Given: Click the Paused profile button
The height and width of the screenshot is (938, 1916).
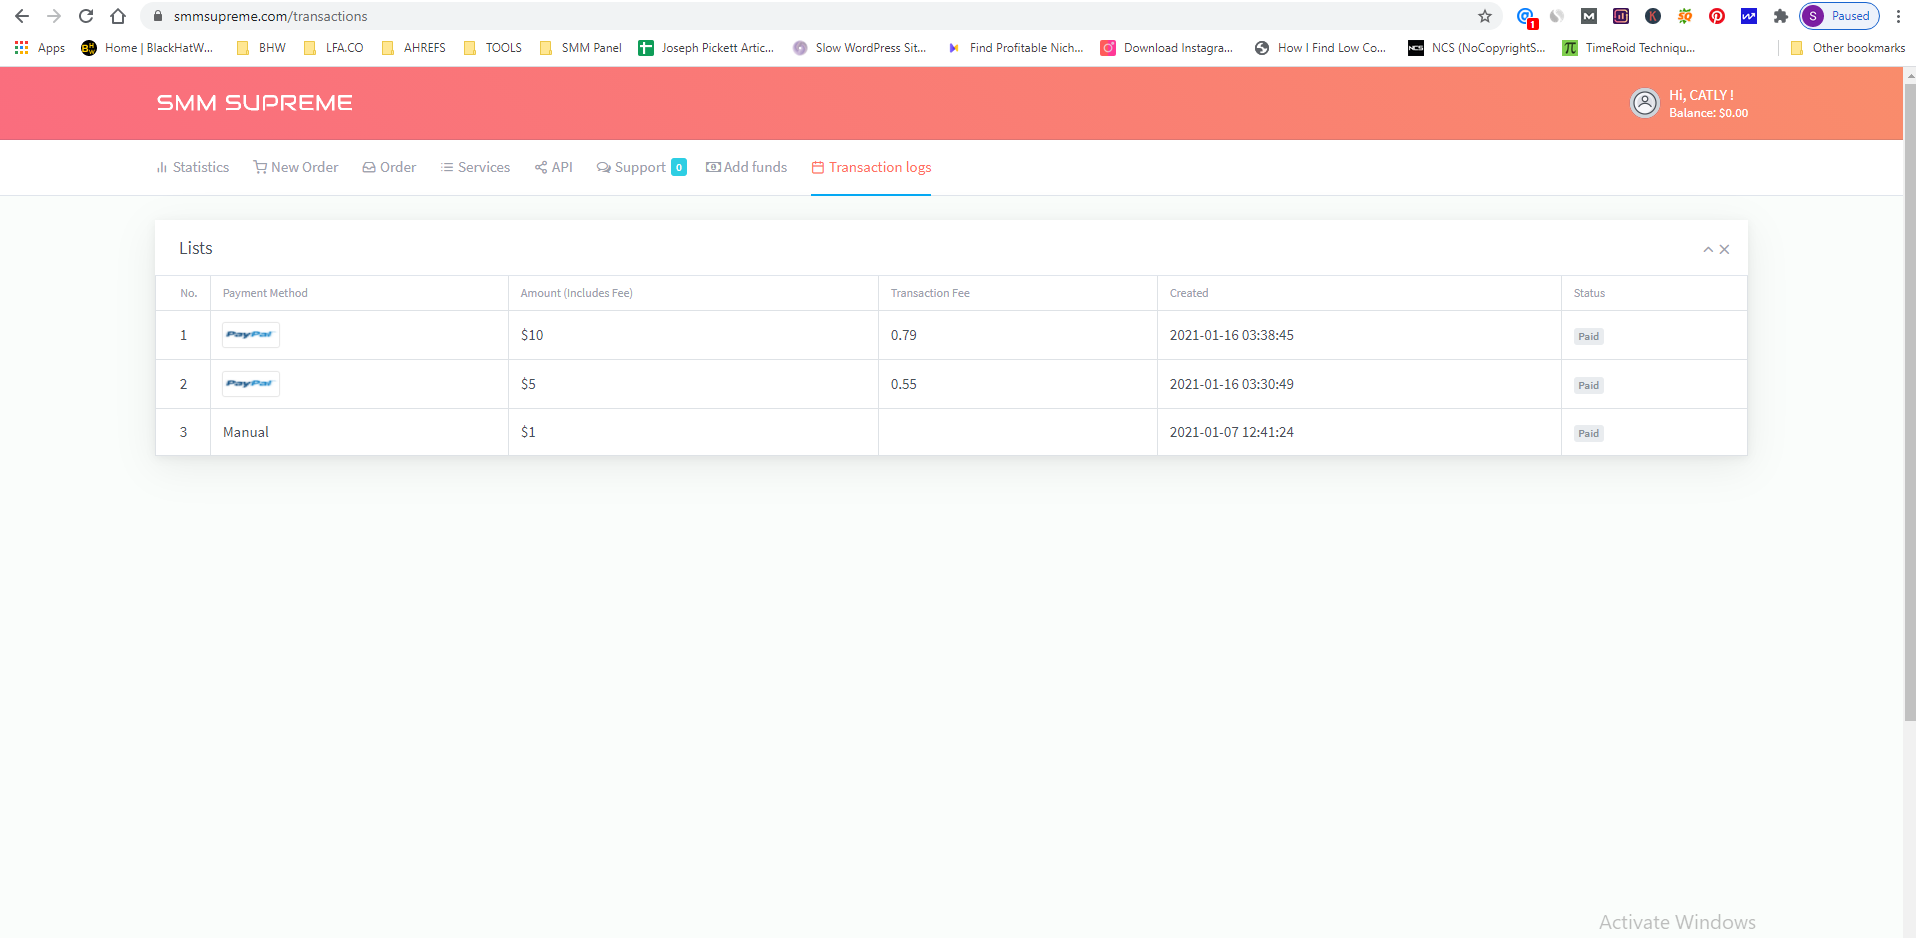Looking at the screenshot, I should pos(1840,16).
